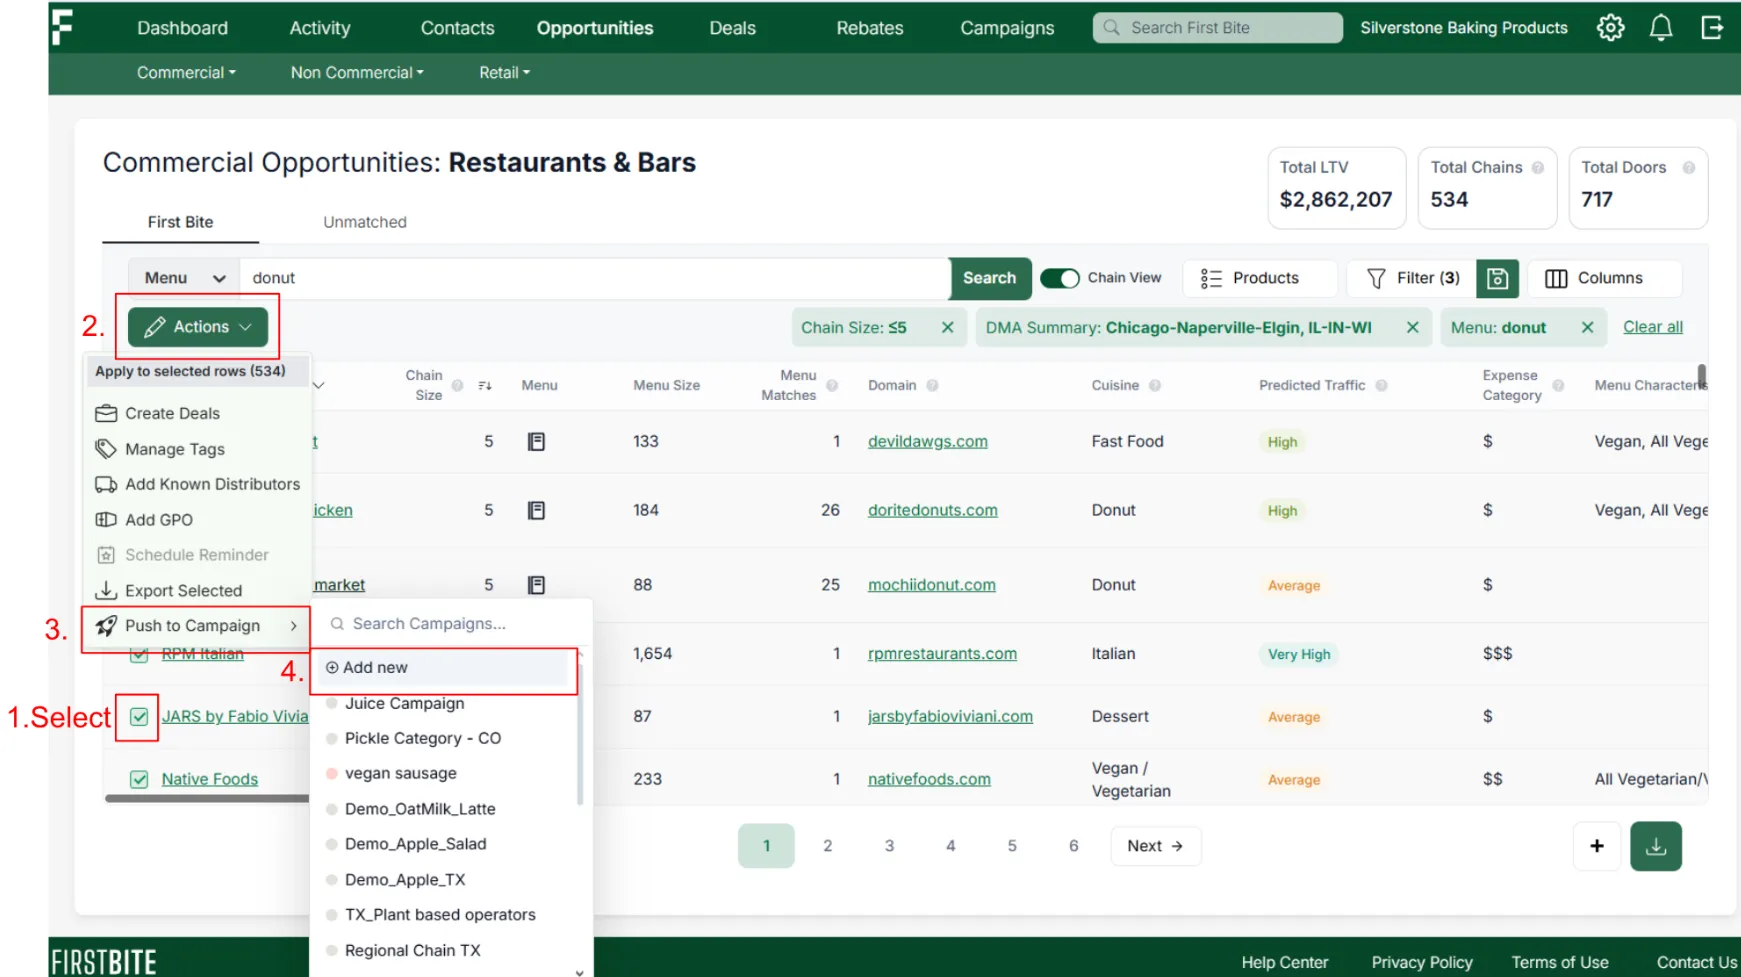This screenshot has width=1741, height=977.
Task: Toggle checkbox for RPM Italian row
Action: [139, 655]
